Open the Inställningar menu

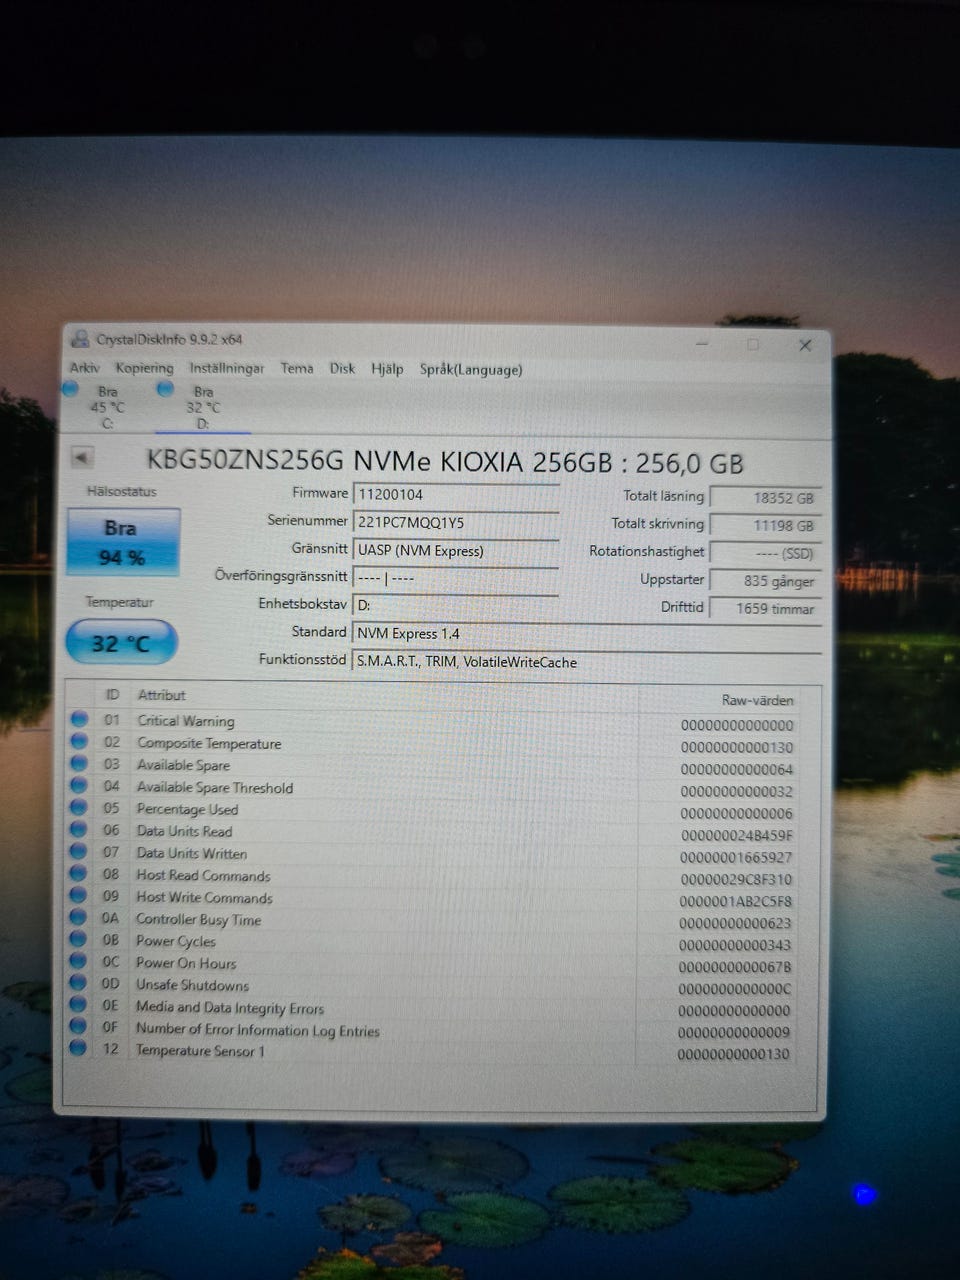tap(227, 368)
